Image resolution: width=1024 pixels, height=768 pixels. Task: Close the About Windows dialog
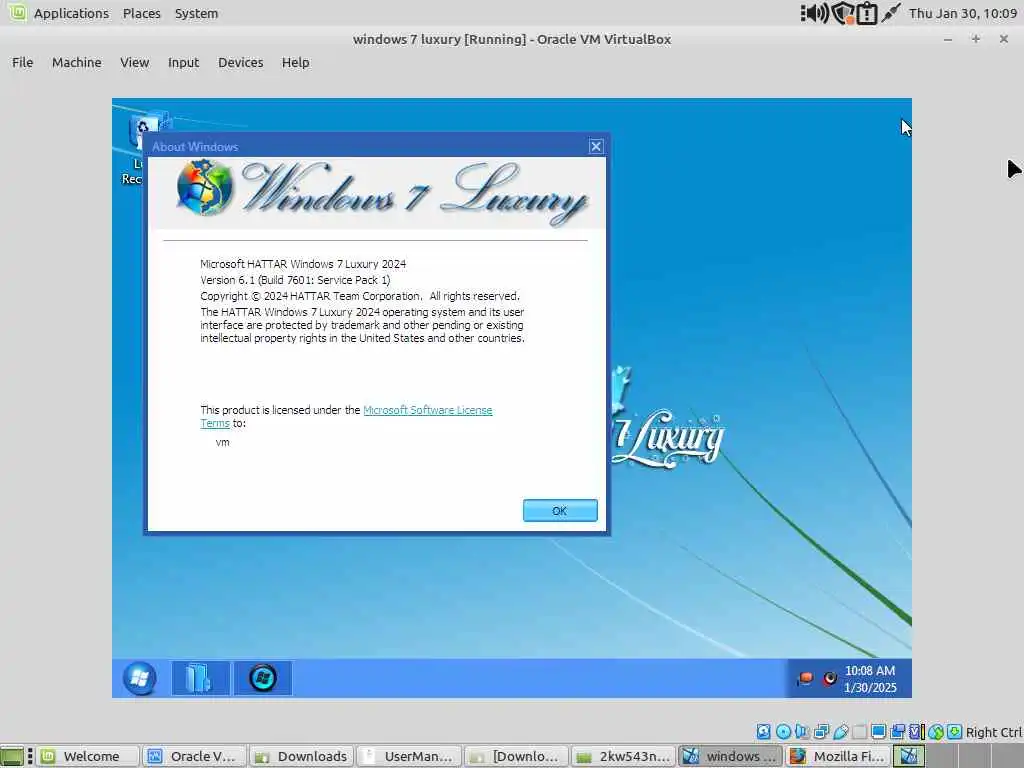596,146
